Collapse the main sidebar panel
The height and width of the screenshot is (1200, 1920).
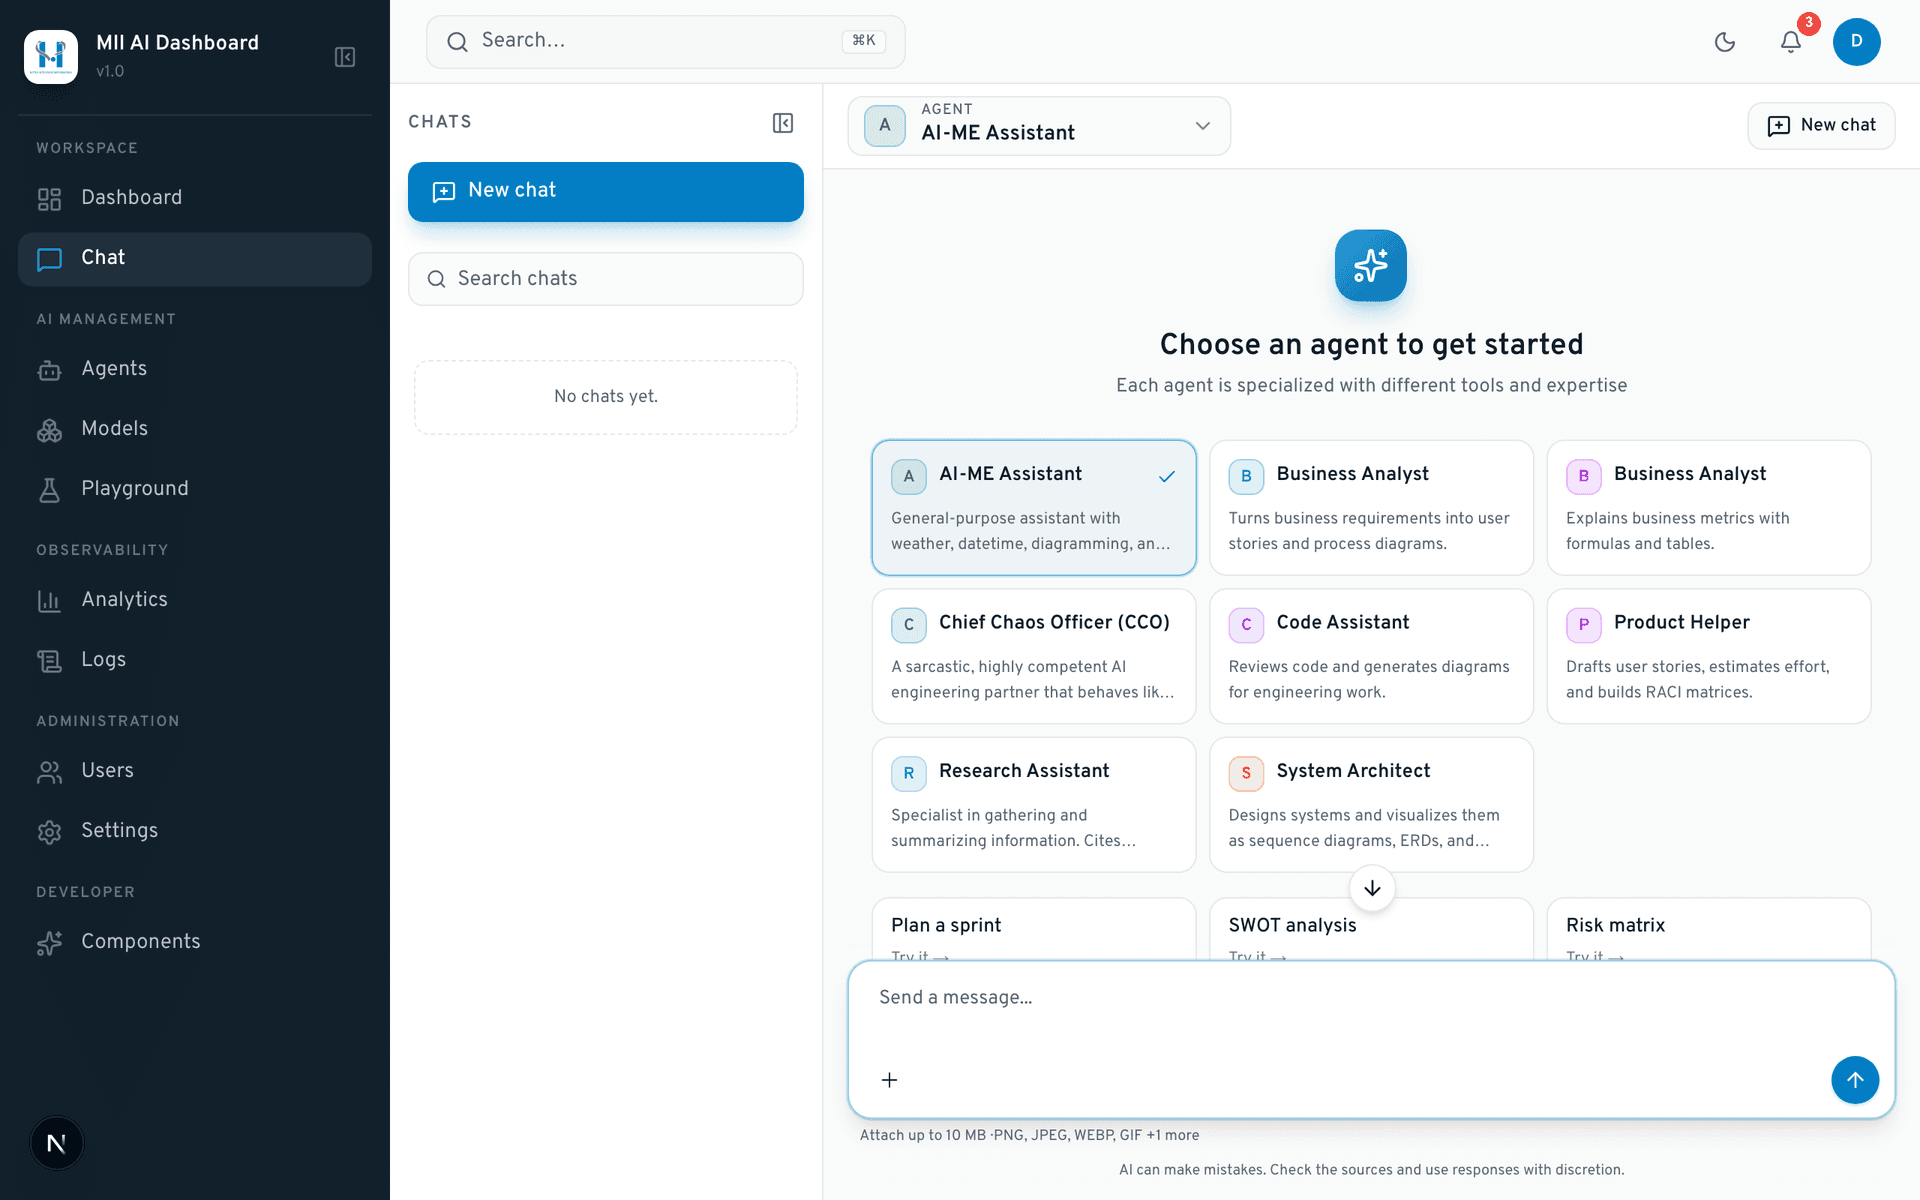[x=345, y=57]
